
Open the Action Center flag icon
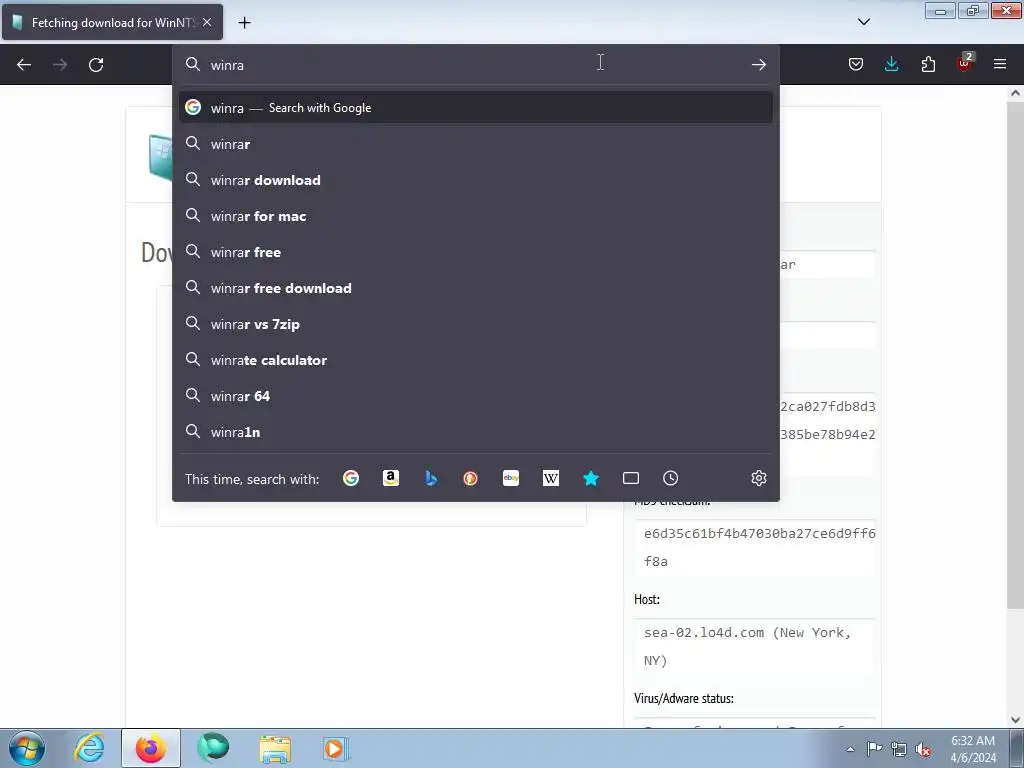pyautogui.click(x=874, y=749)
